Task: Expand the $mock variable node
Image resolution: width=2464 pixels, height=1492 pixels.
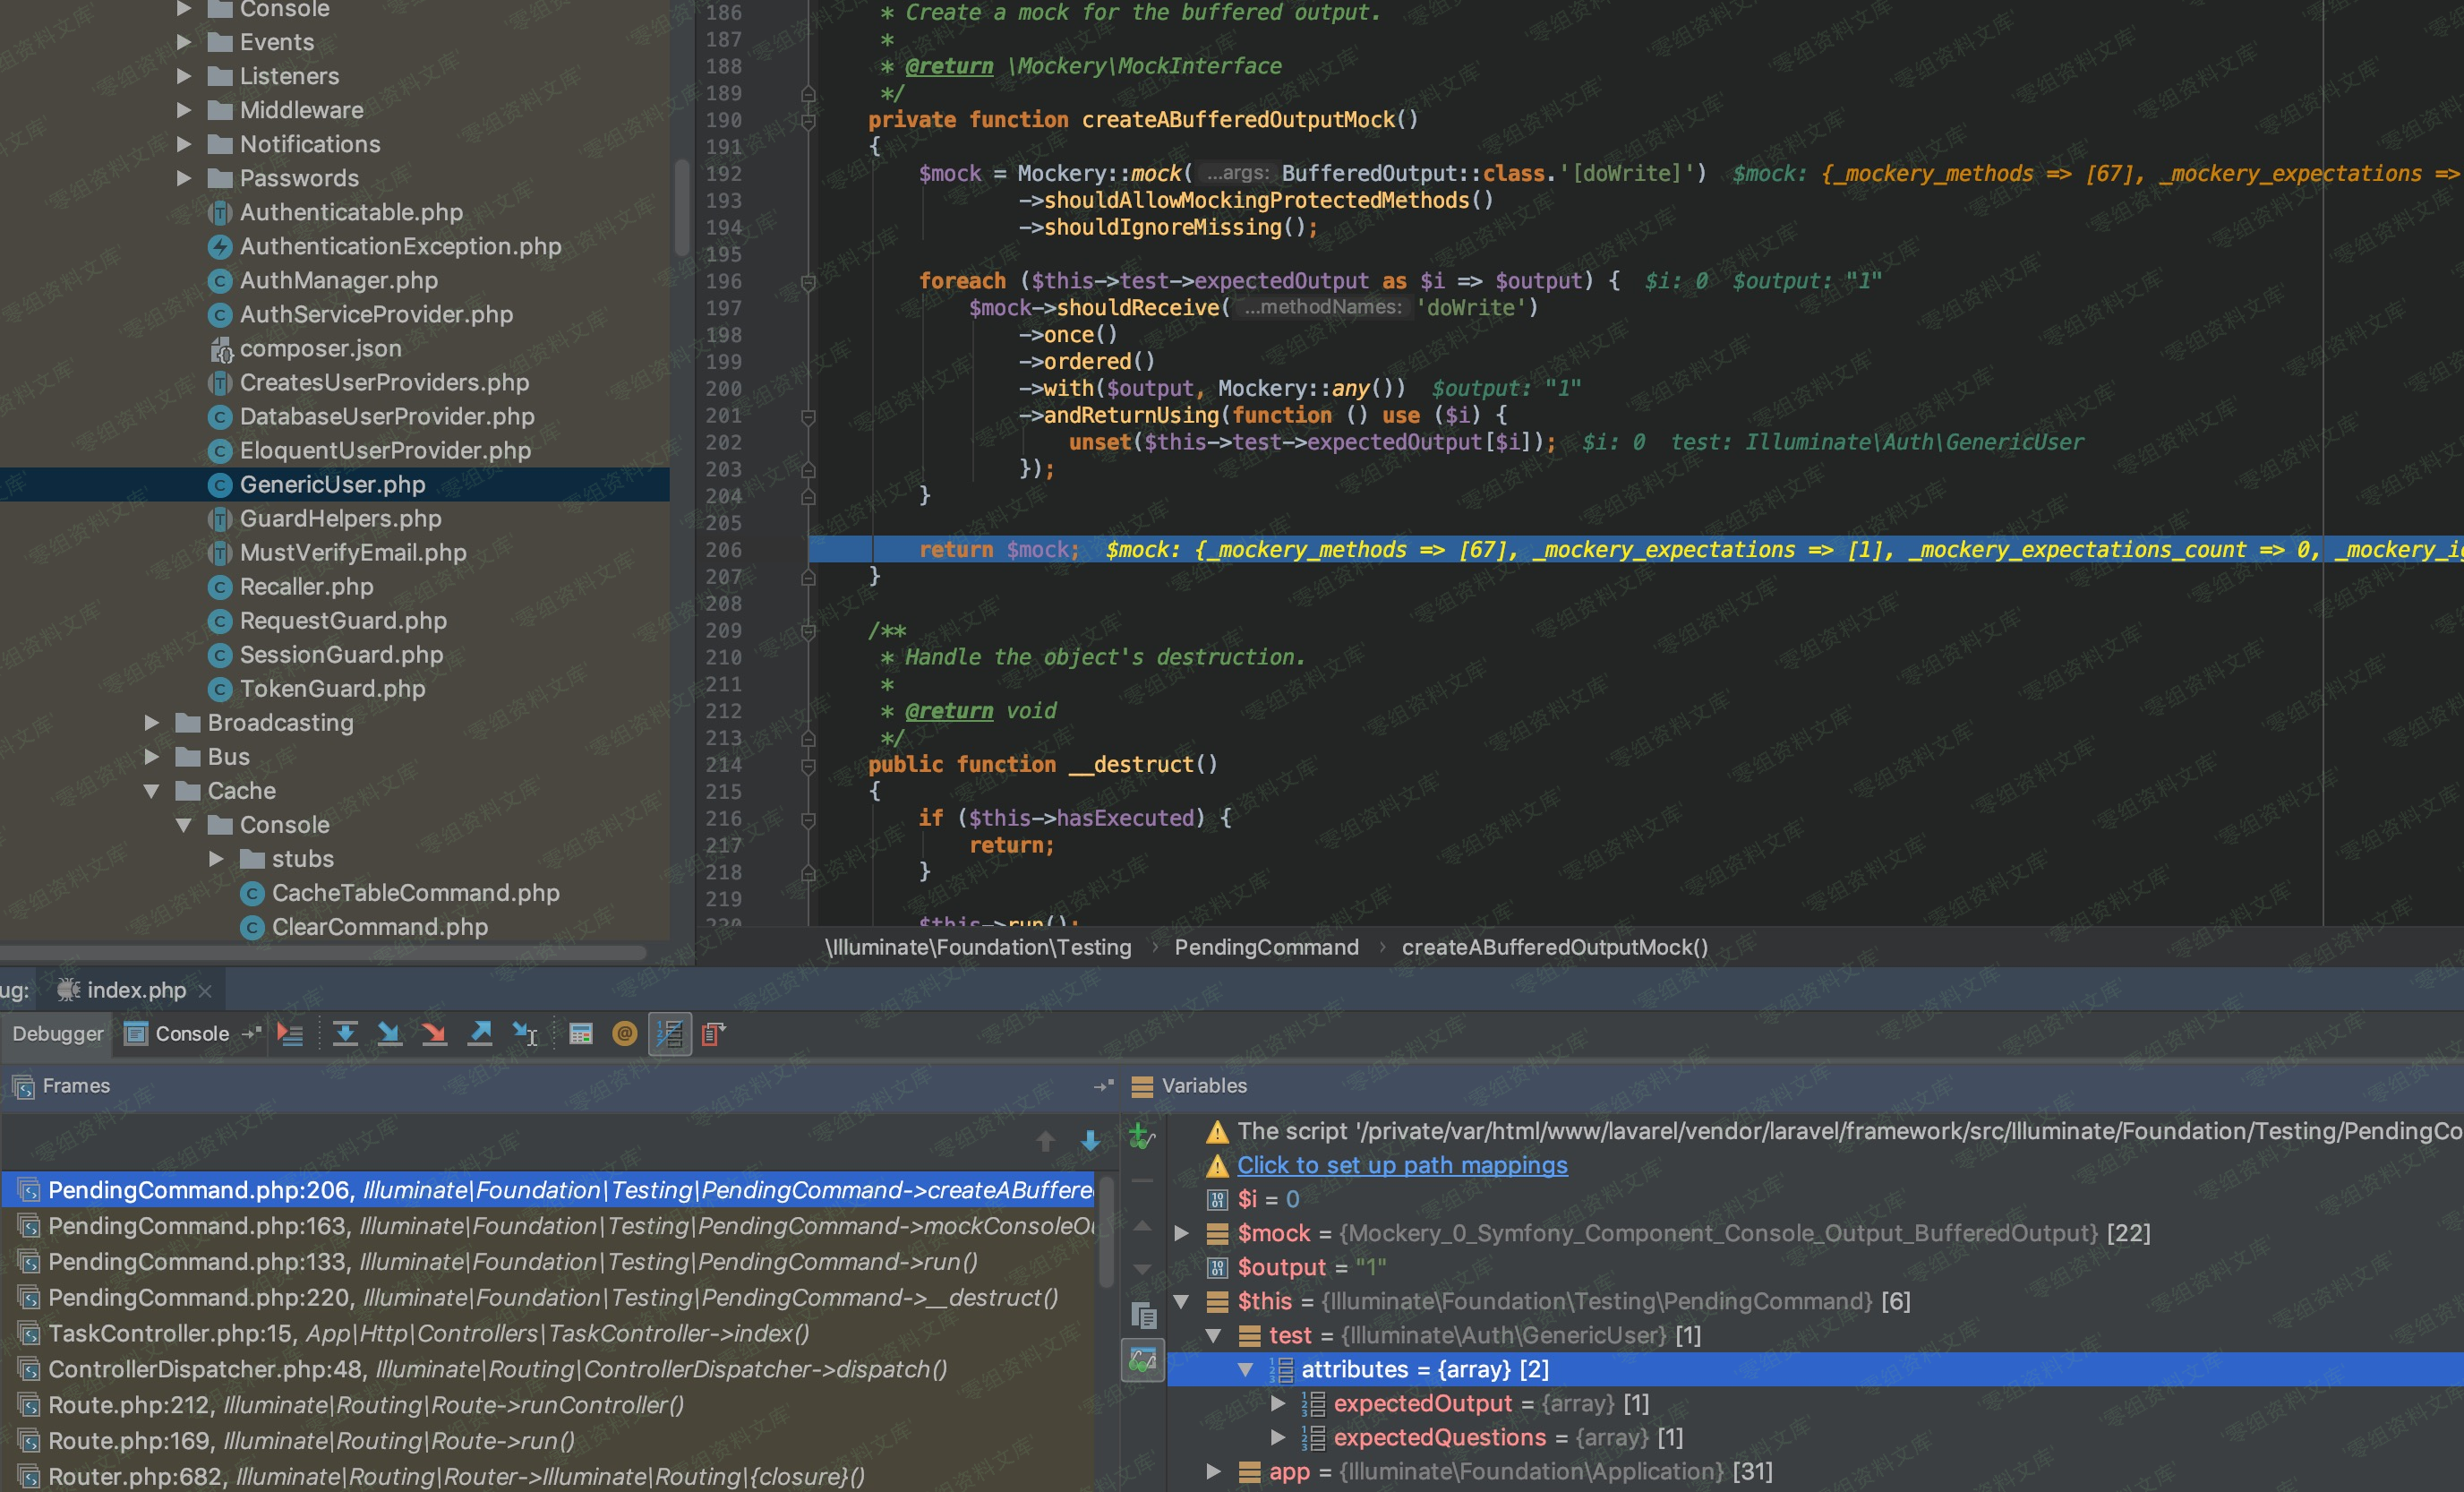Action: tap(1181, 1233)
